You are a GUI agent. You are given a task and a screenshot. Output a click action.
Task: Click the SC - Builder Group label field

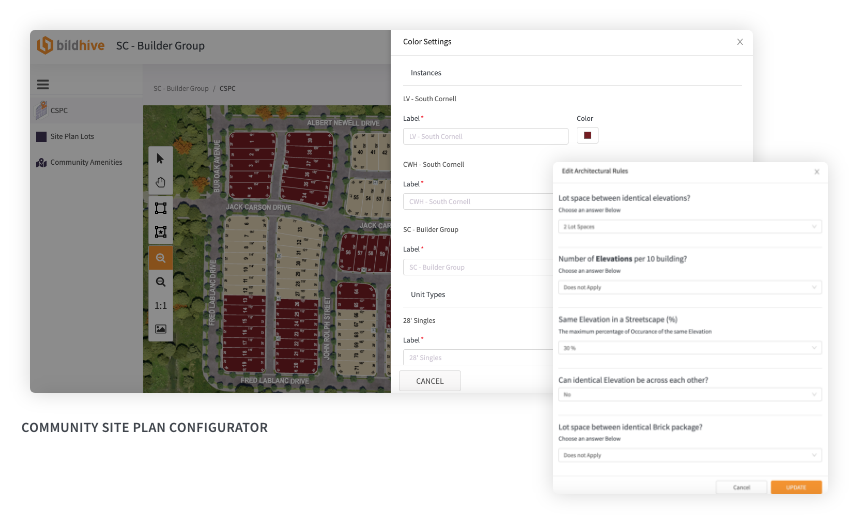pos(478,267)
